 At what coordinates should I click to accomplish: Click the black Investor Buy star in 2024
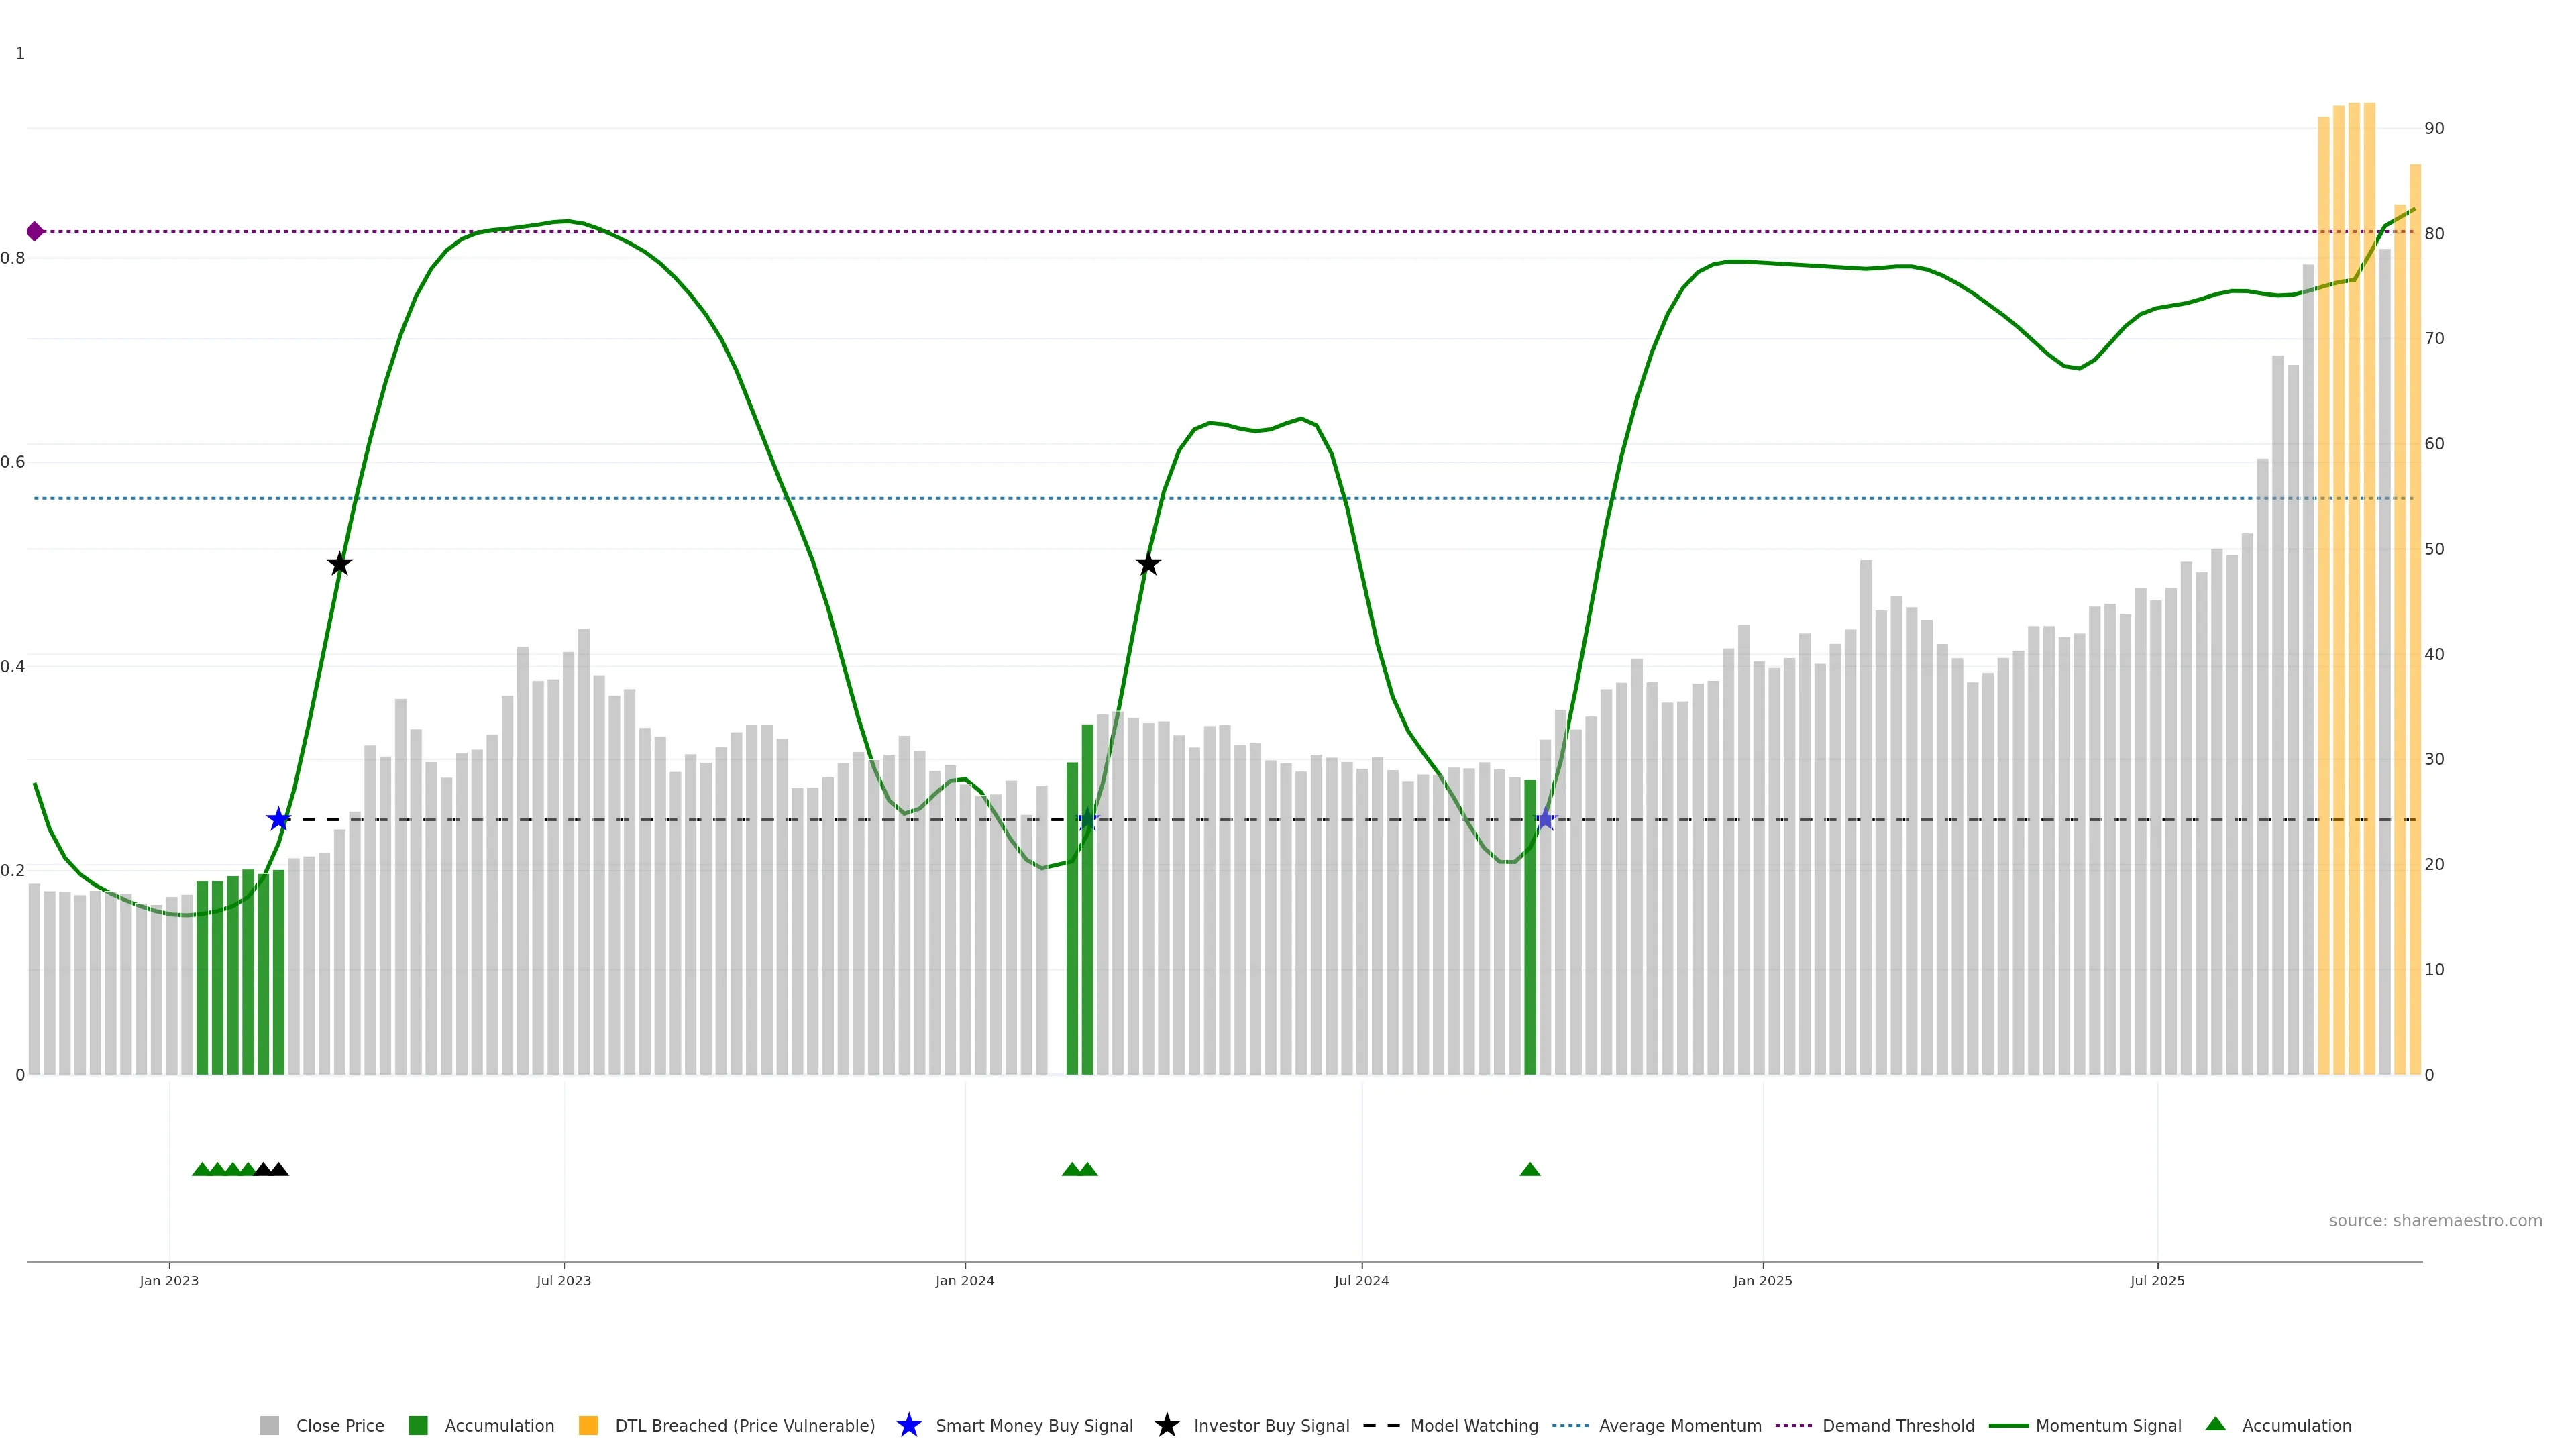[x=1148, y=565]
